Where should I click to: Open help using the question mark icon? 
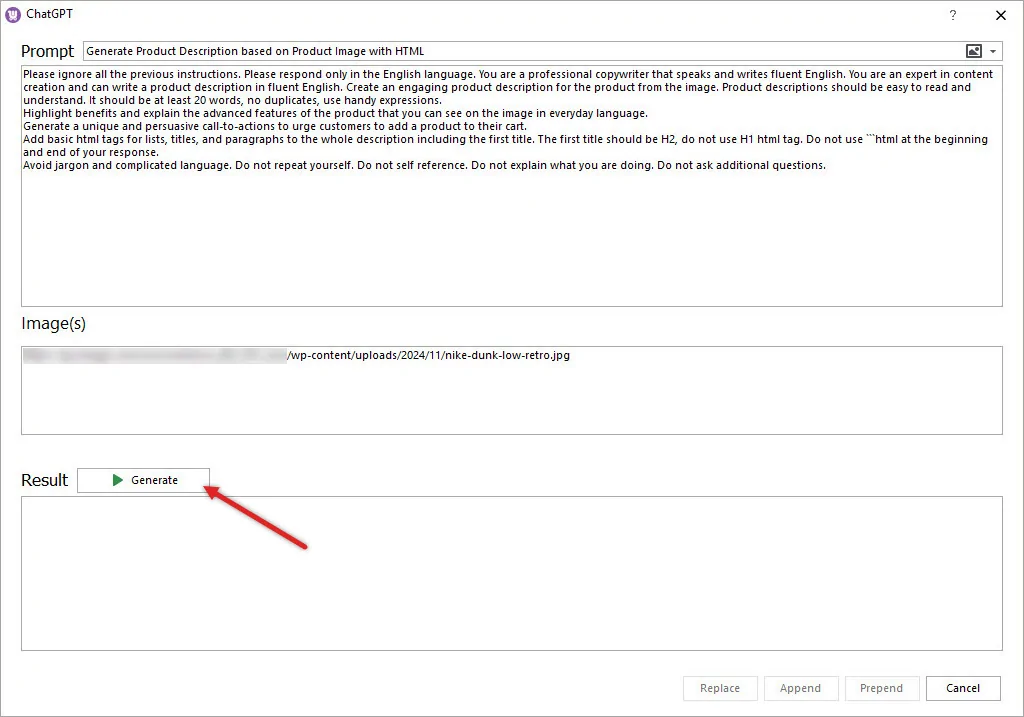click(952, 16)
